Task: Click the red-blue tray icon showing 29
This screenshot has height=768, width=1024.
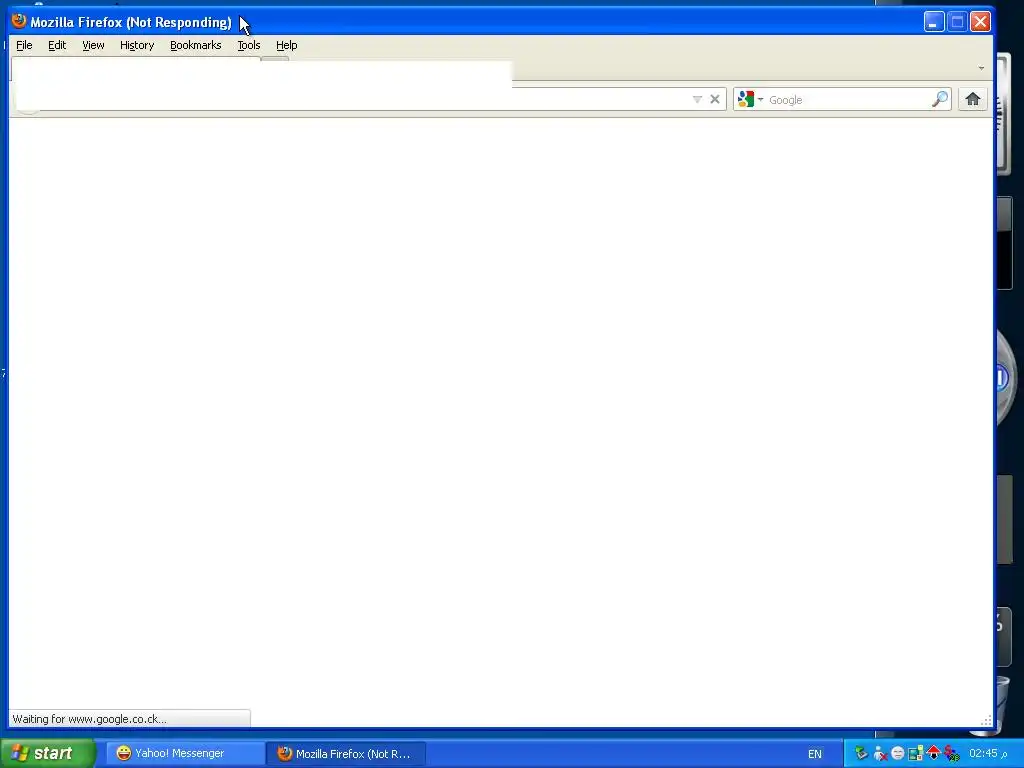Action: coord(952,754)
